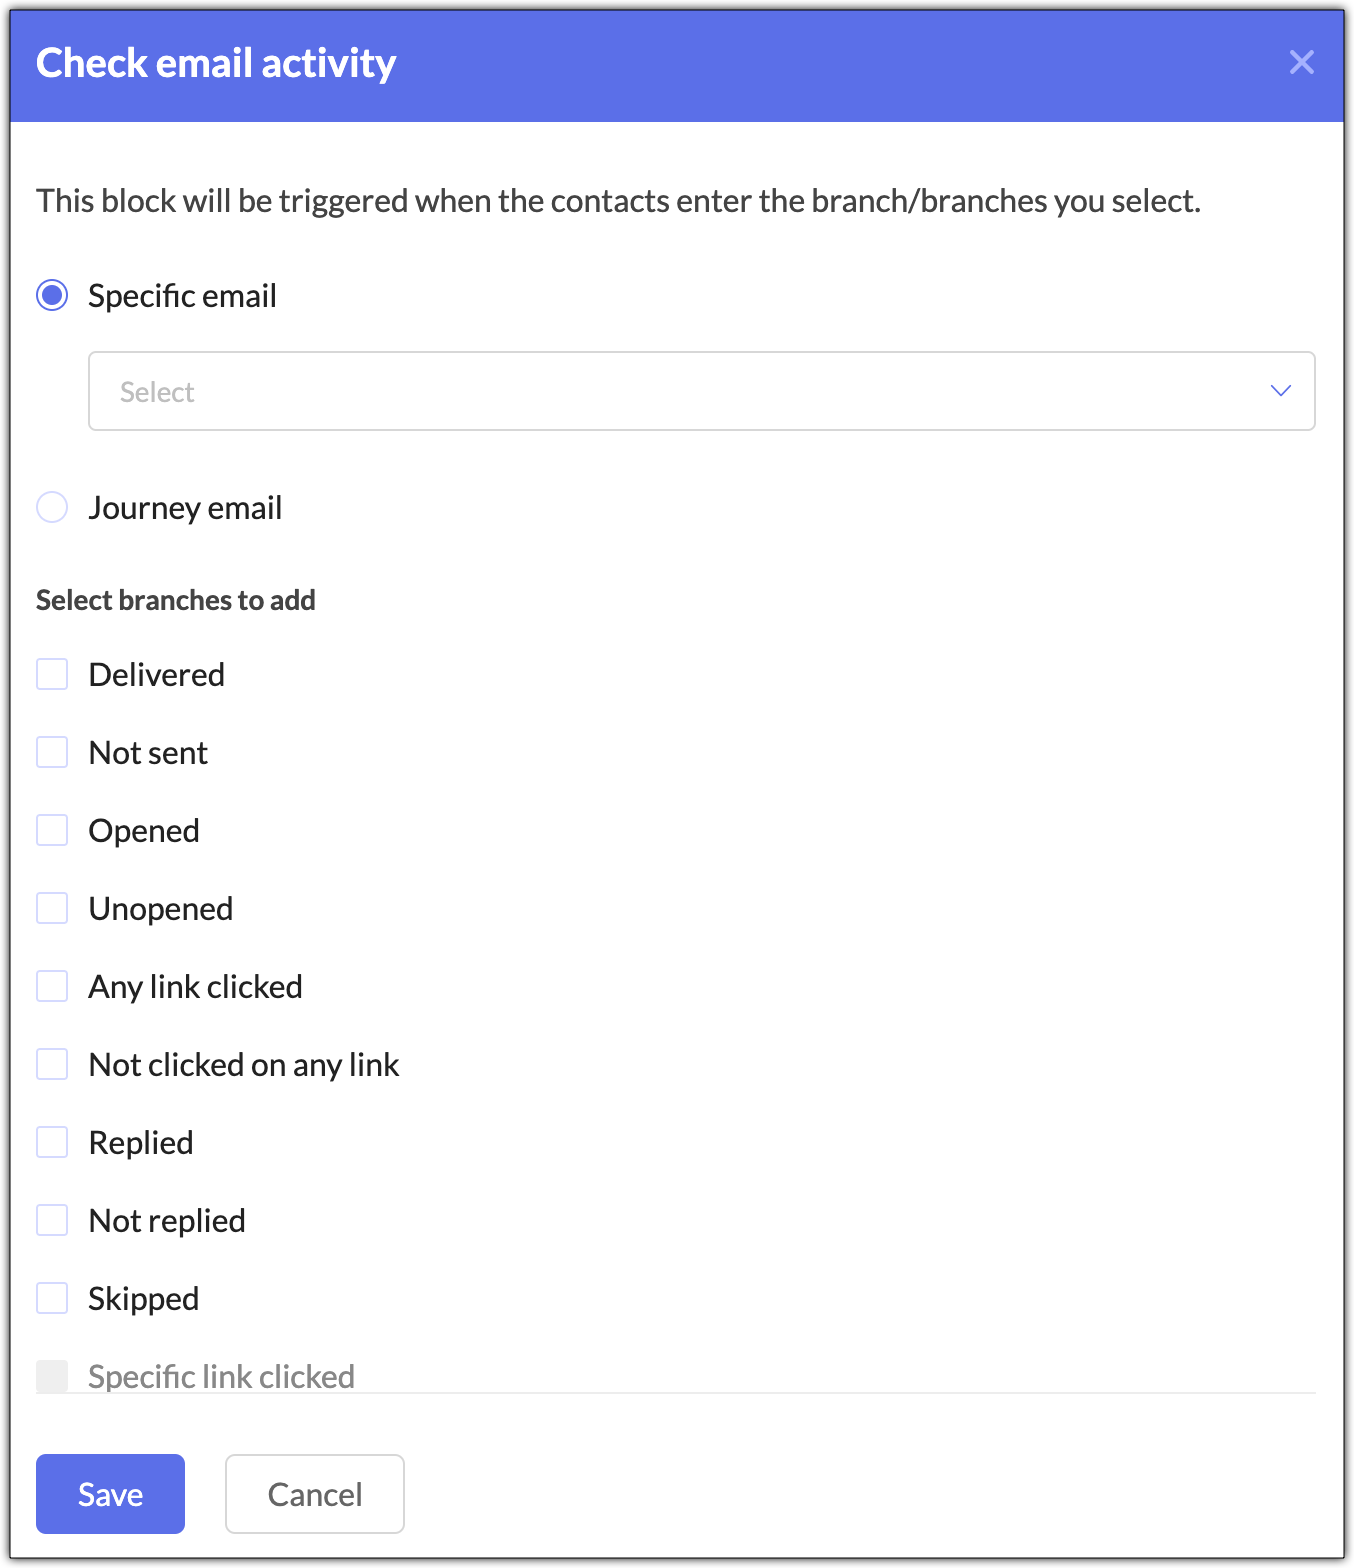Enable the Not sent branch
This screenshot has height=1568, width=1354.
click(x=52, y=752)
